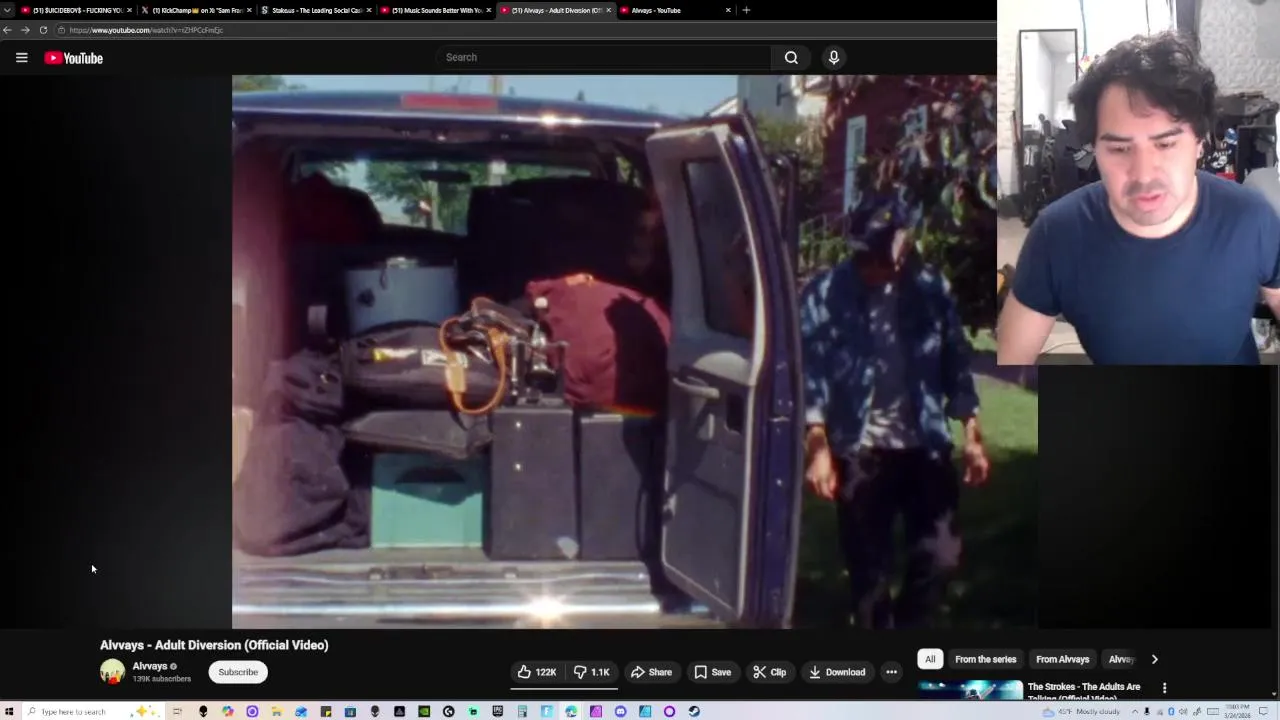Open the three-dot more actions menu
Screen dimensions: 1280x720
[x=891, y=672]
